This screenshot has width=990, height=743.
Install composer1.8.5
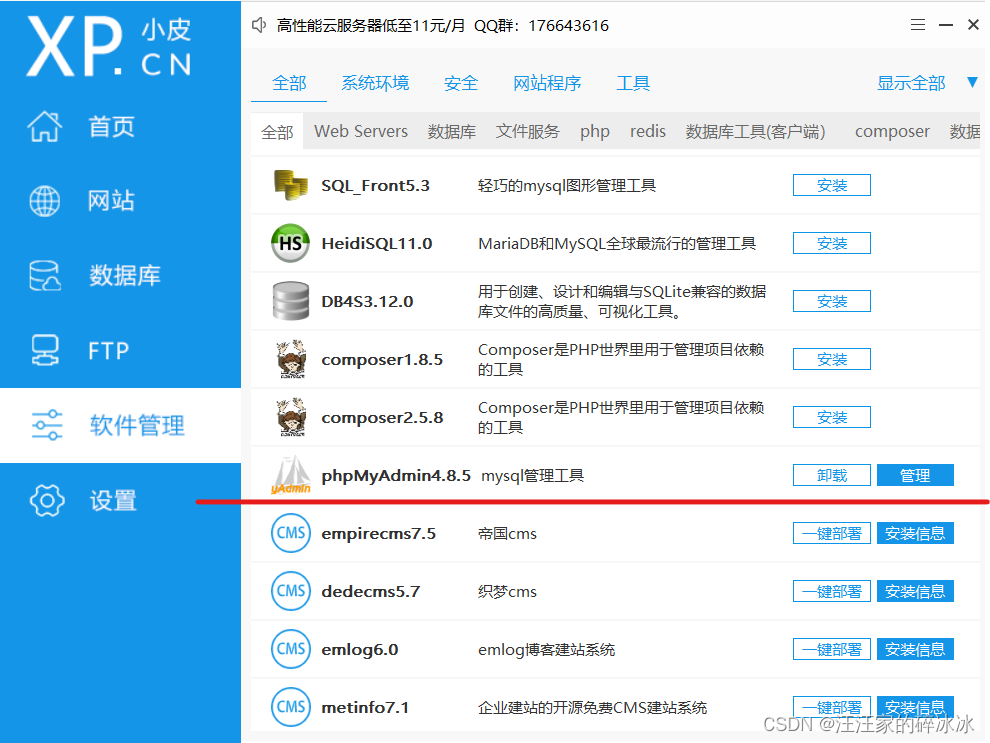832,359
